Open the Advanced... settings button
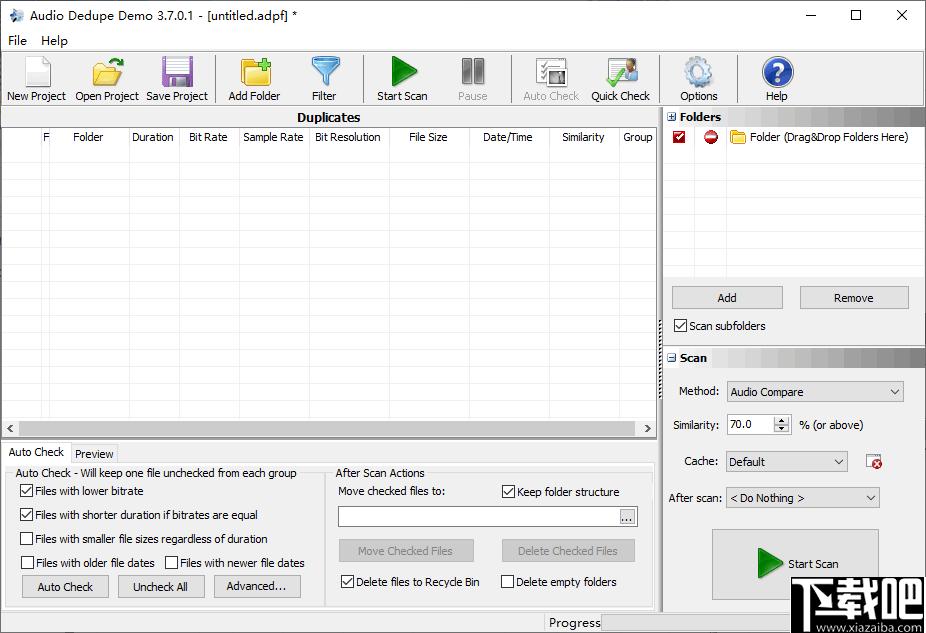Screen dimensions: 926x633 point(257,586)
